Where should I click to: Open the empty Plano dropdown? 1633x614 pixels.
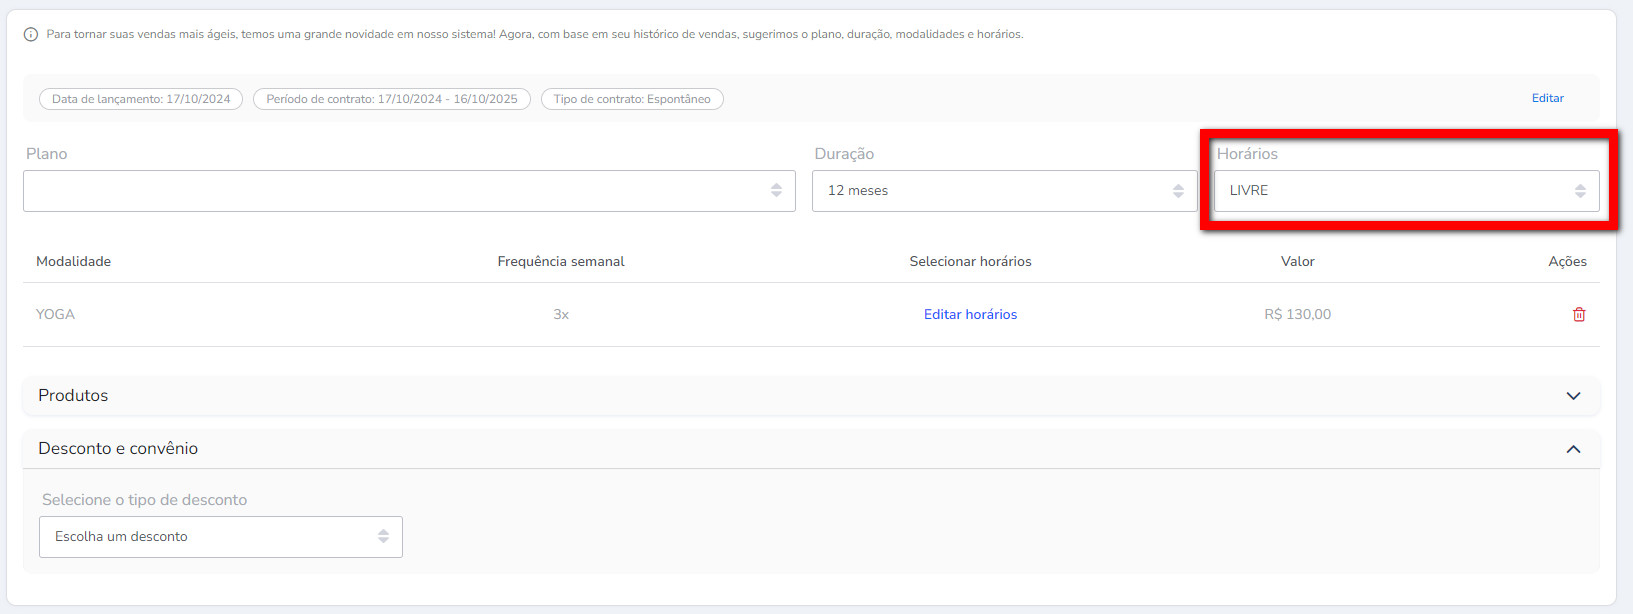click(400, 190)
